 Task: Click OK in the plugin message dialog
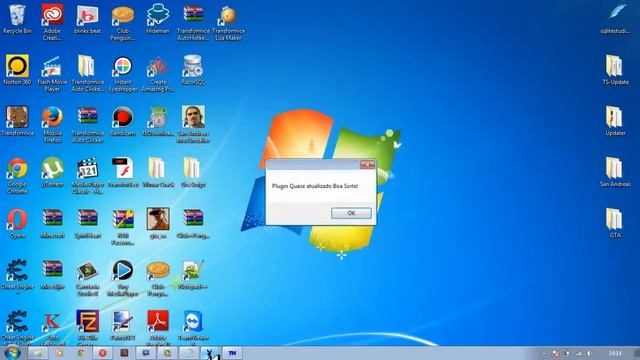tap(351, 213)
